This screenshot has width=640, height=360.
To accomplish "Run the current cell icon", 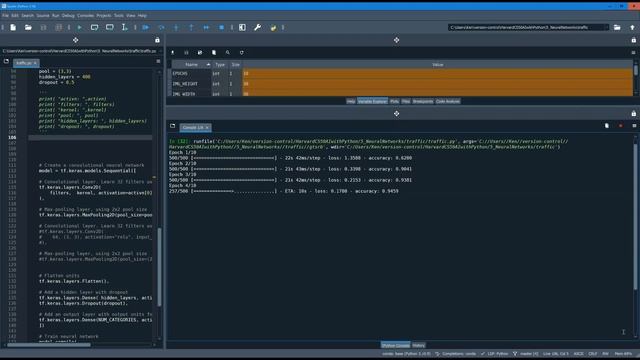I will pyautogui.click(x=94, y=27).
